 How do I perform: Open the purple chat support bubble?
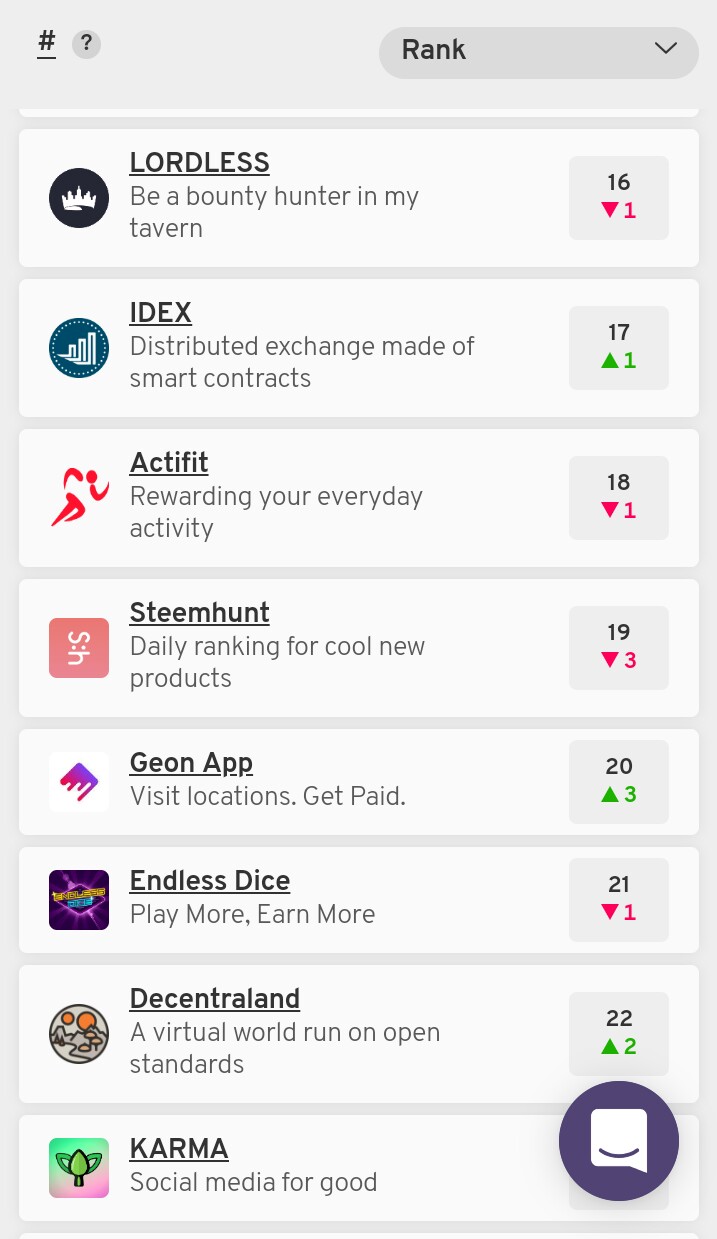[619, 1141]
